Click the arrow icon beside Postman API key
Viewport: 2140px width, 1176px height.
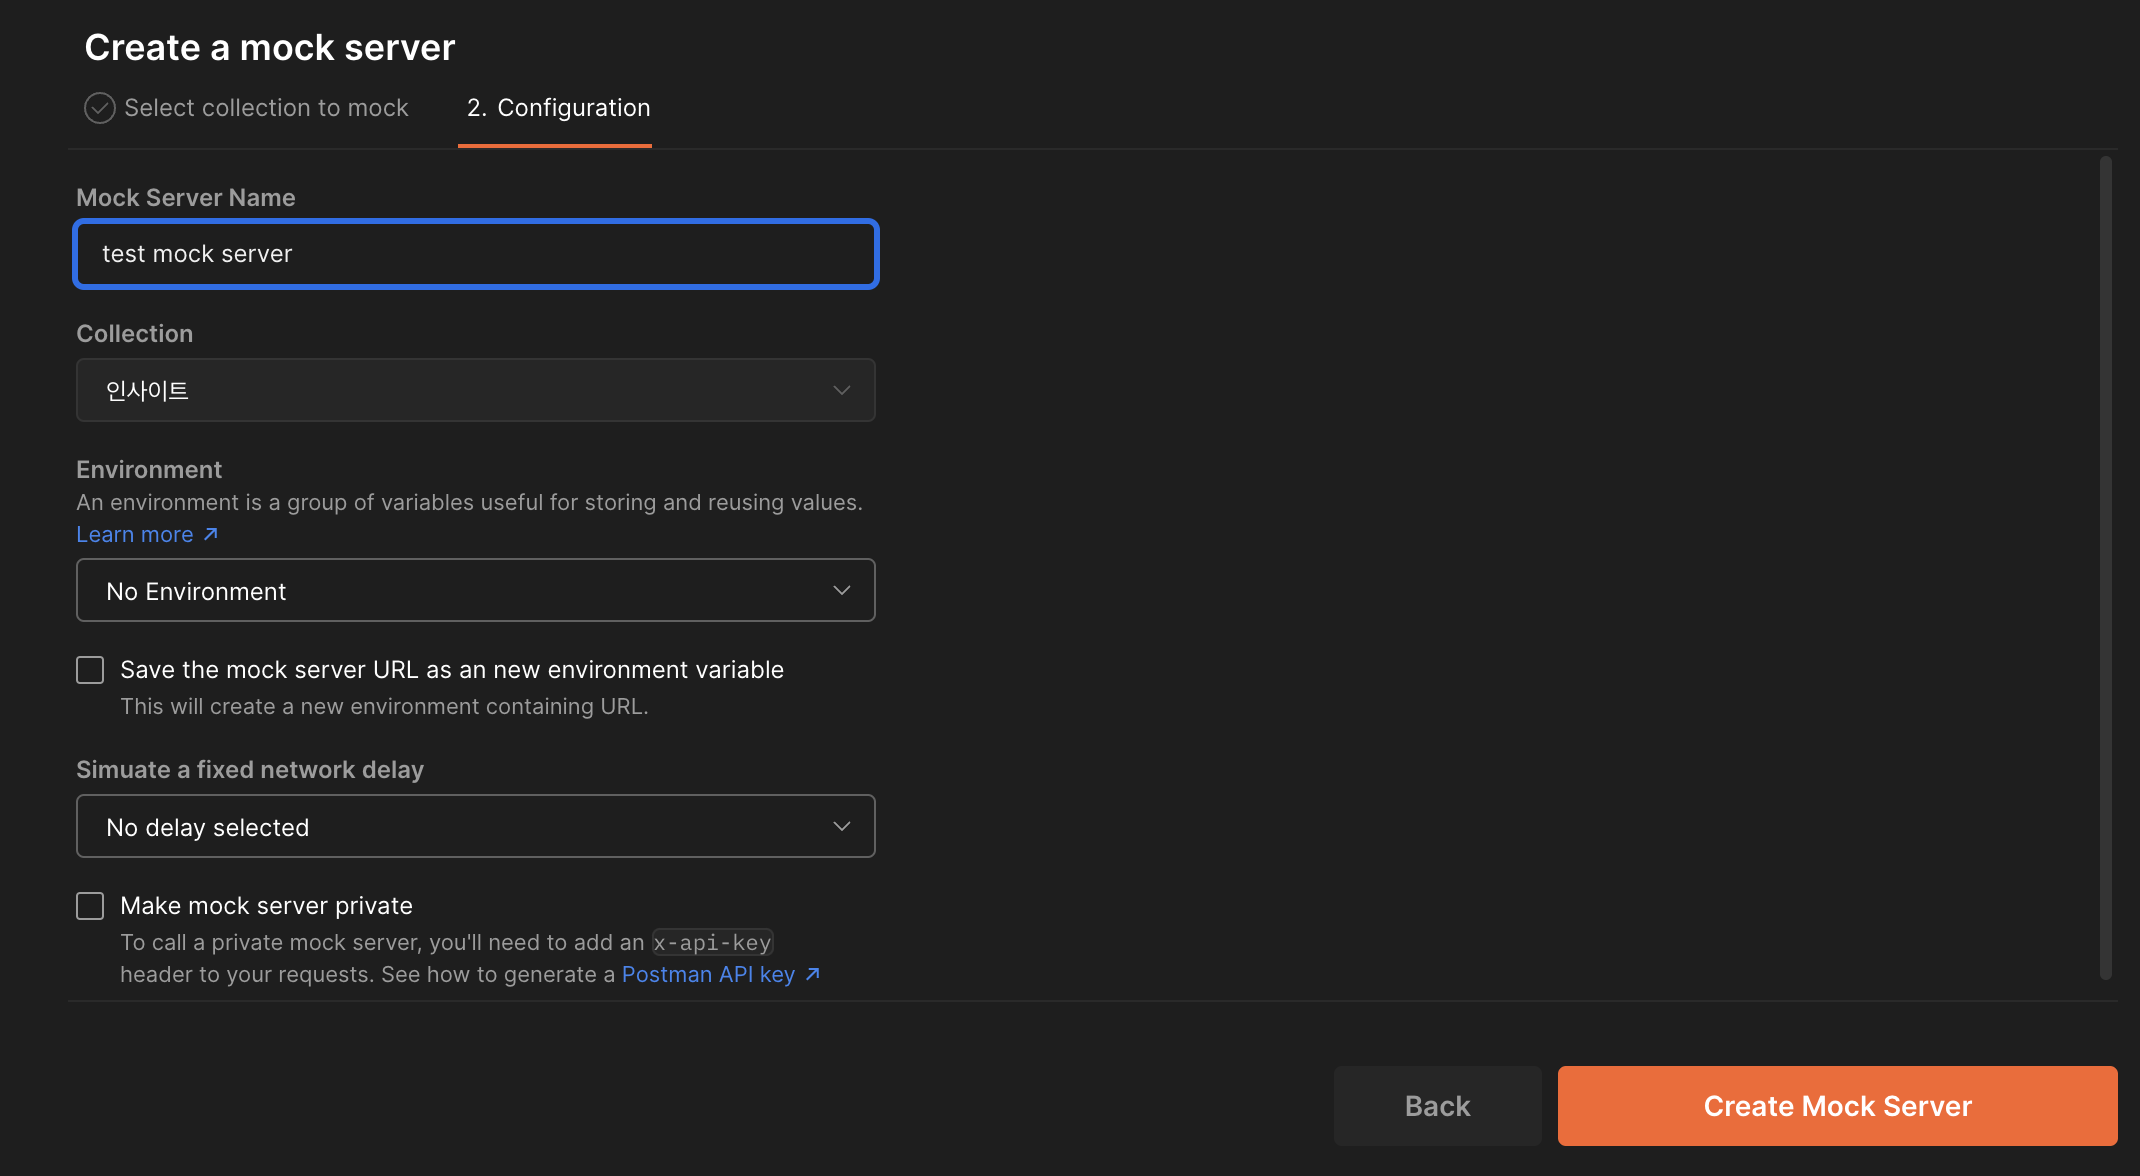click(813, 974)
